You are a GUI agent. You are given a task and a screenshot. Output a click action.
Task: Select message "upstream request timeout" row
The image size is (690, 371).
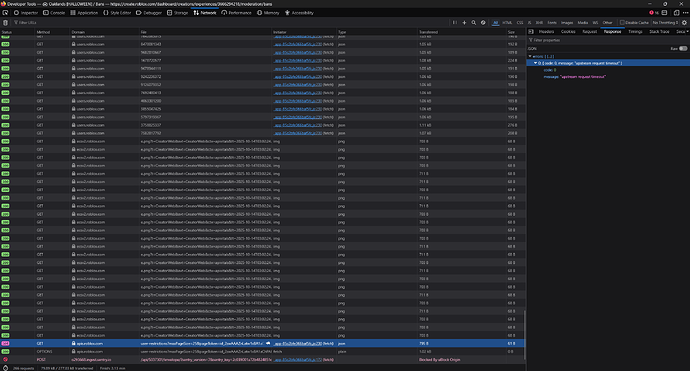coord(608,77)
